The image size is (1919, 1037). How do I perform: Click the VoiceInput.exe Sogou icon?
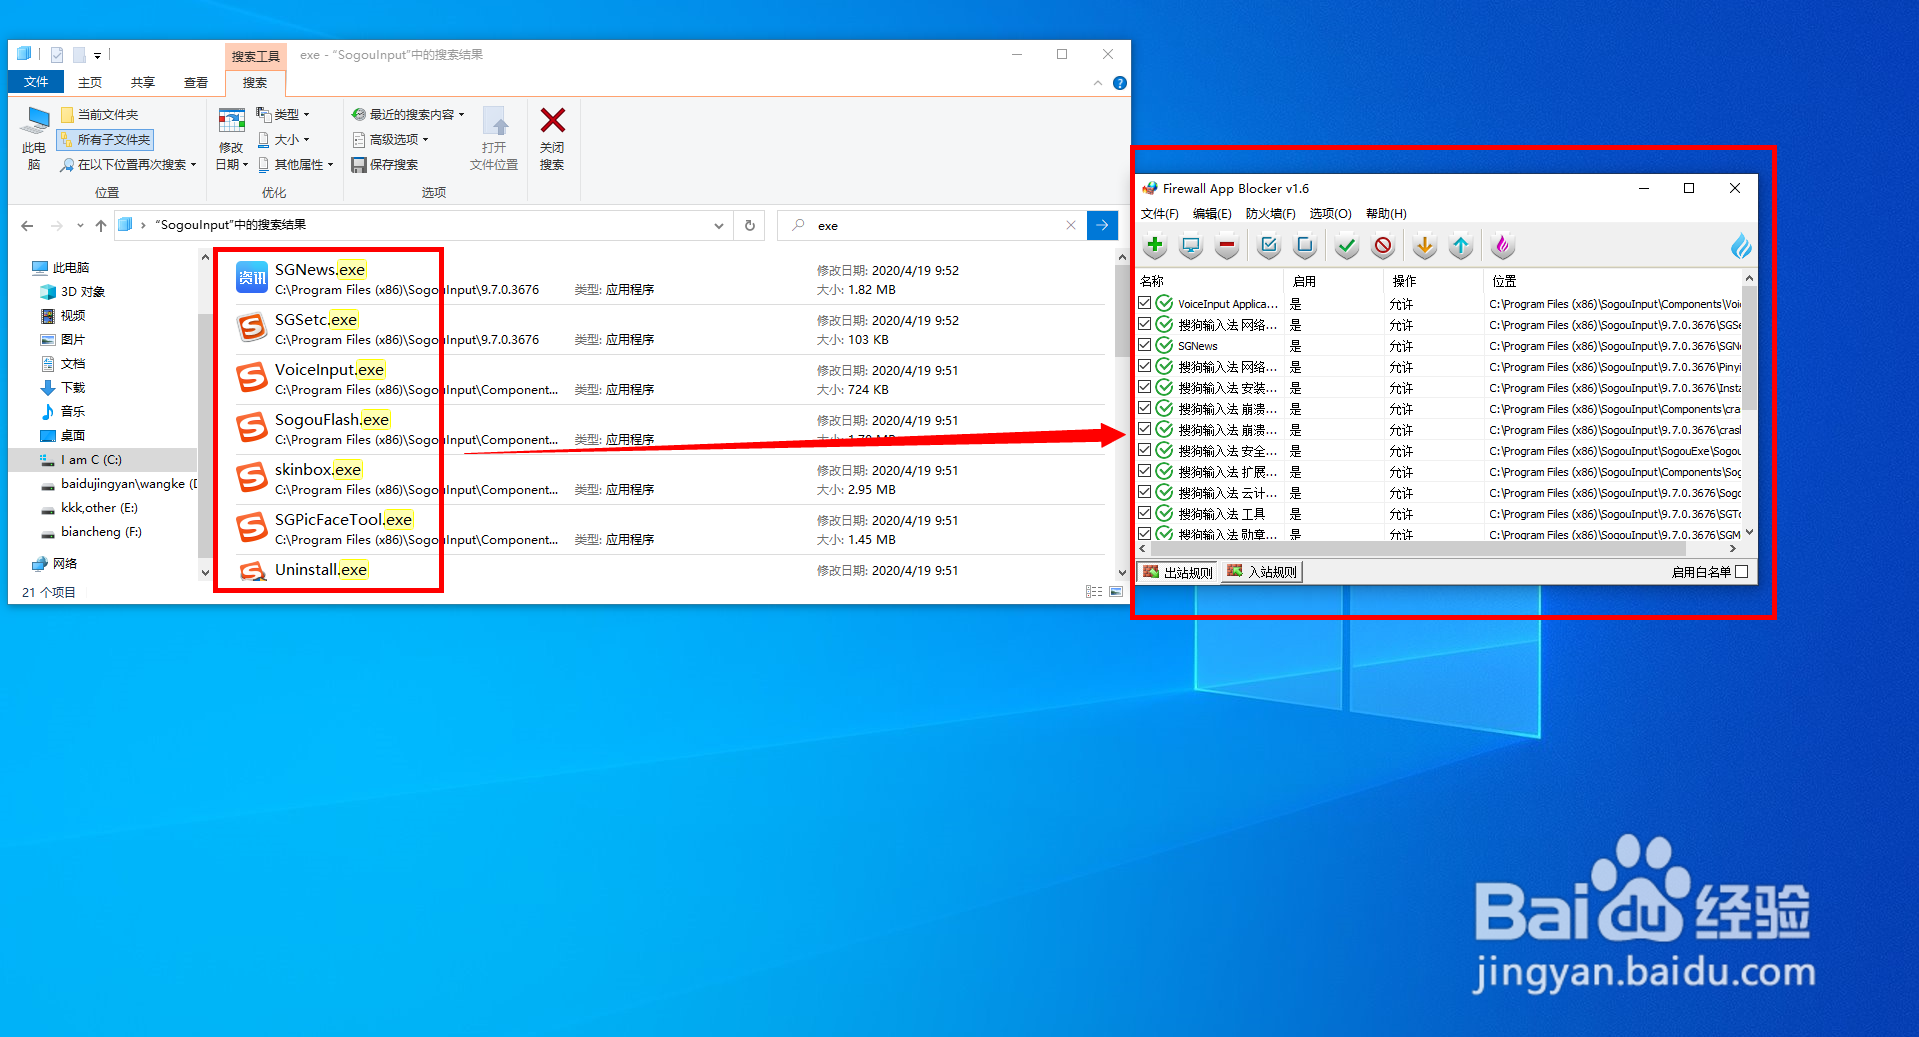(x=252, y=377)
